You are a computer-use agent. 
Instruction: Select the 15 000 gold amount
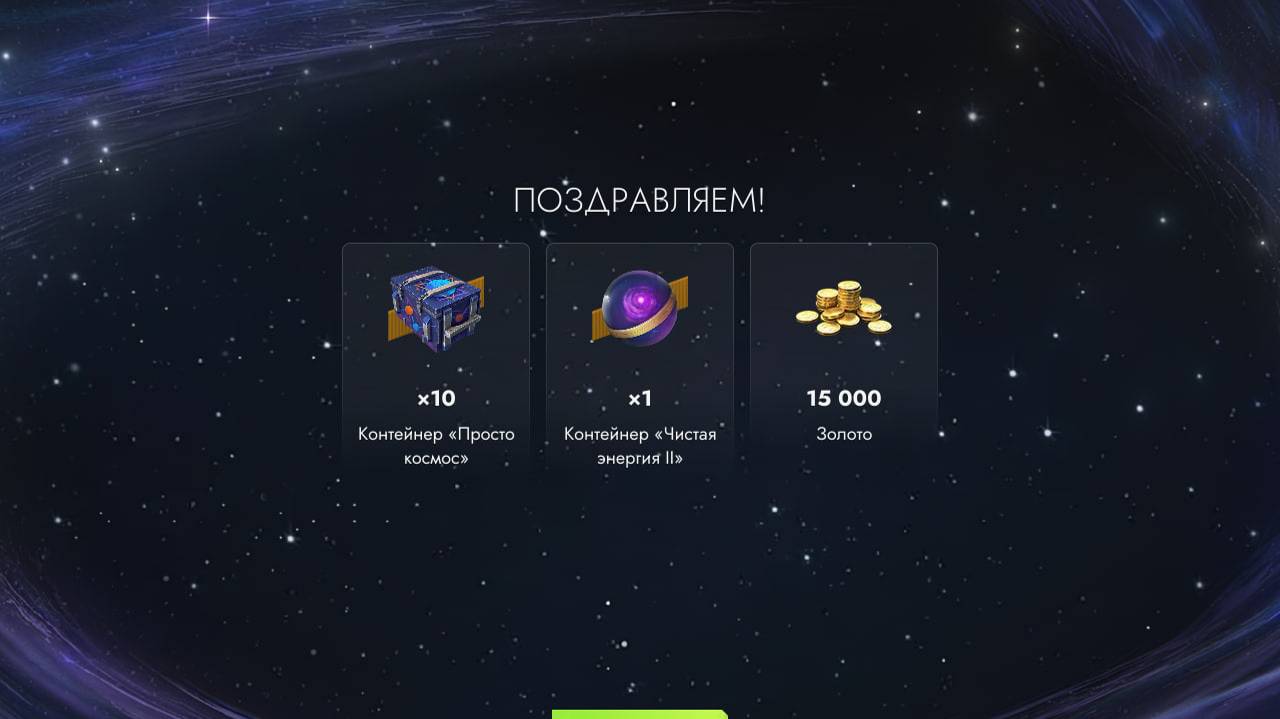click(844, 398)
